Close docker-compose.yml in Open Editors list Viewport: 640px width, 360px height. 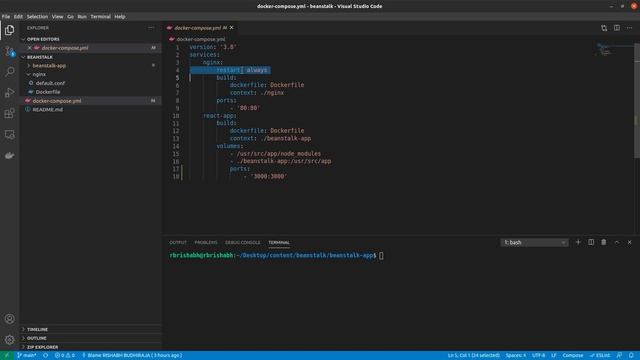click(29, 48)
